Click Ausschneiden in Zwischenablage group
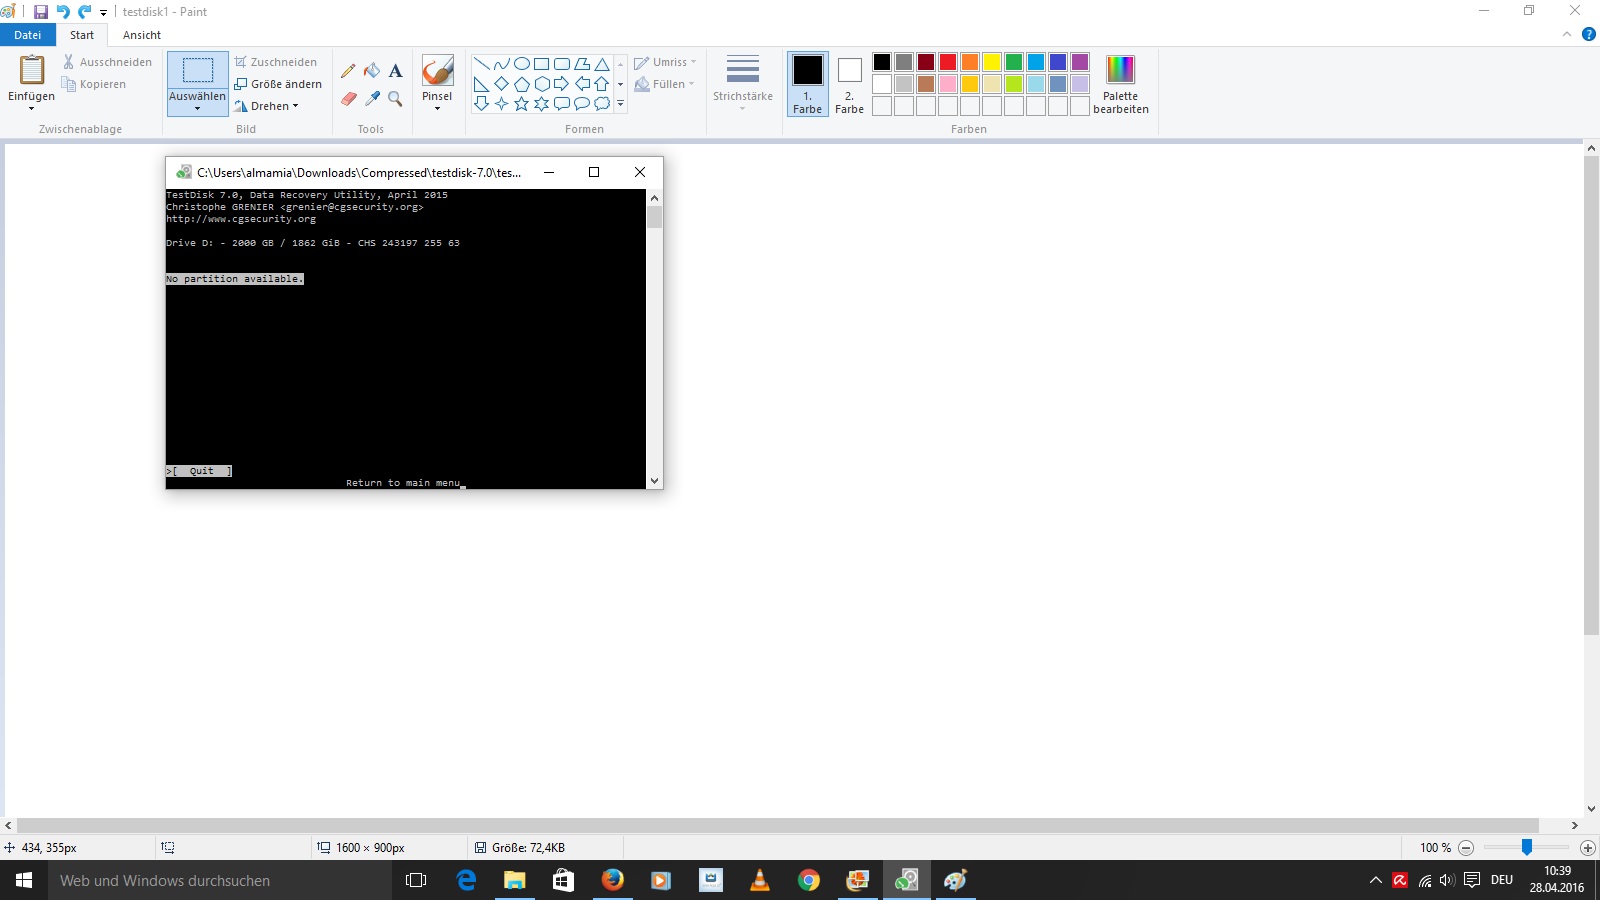Image resolution: width=1600 pixels, height=900 pixels. pyautogui.click(x=107, y=62)
